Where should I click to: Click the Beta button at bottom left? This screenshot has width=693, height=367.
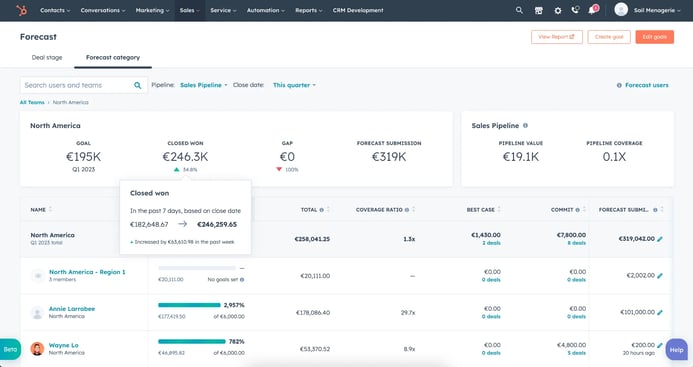click(x=10, y=349)
